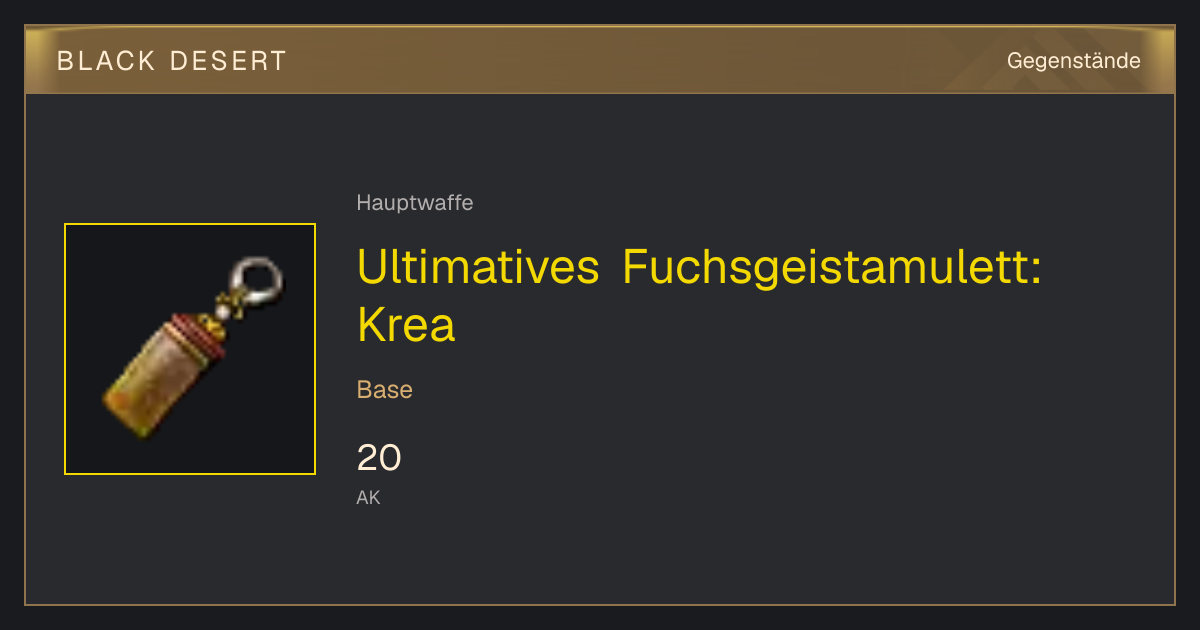Click the gold header banner
The width and height of the screenshot is (1200, 630).
(x=600, y=60)
